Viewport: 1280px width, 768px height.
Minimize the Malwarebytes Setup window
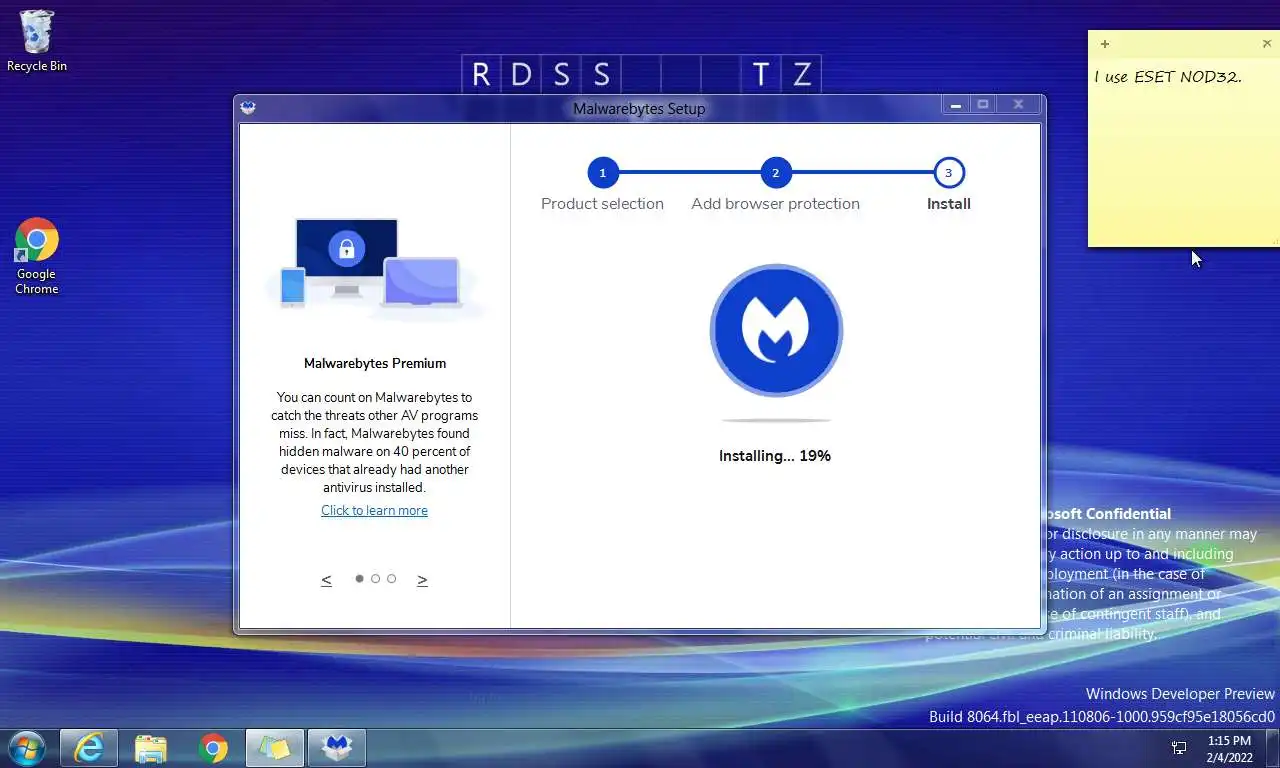click(956, 104)
